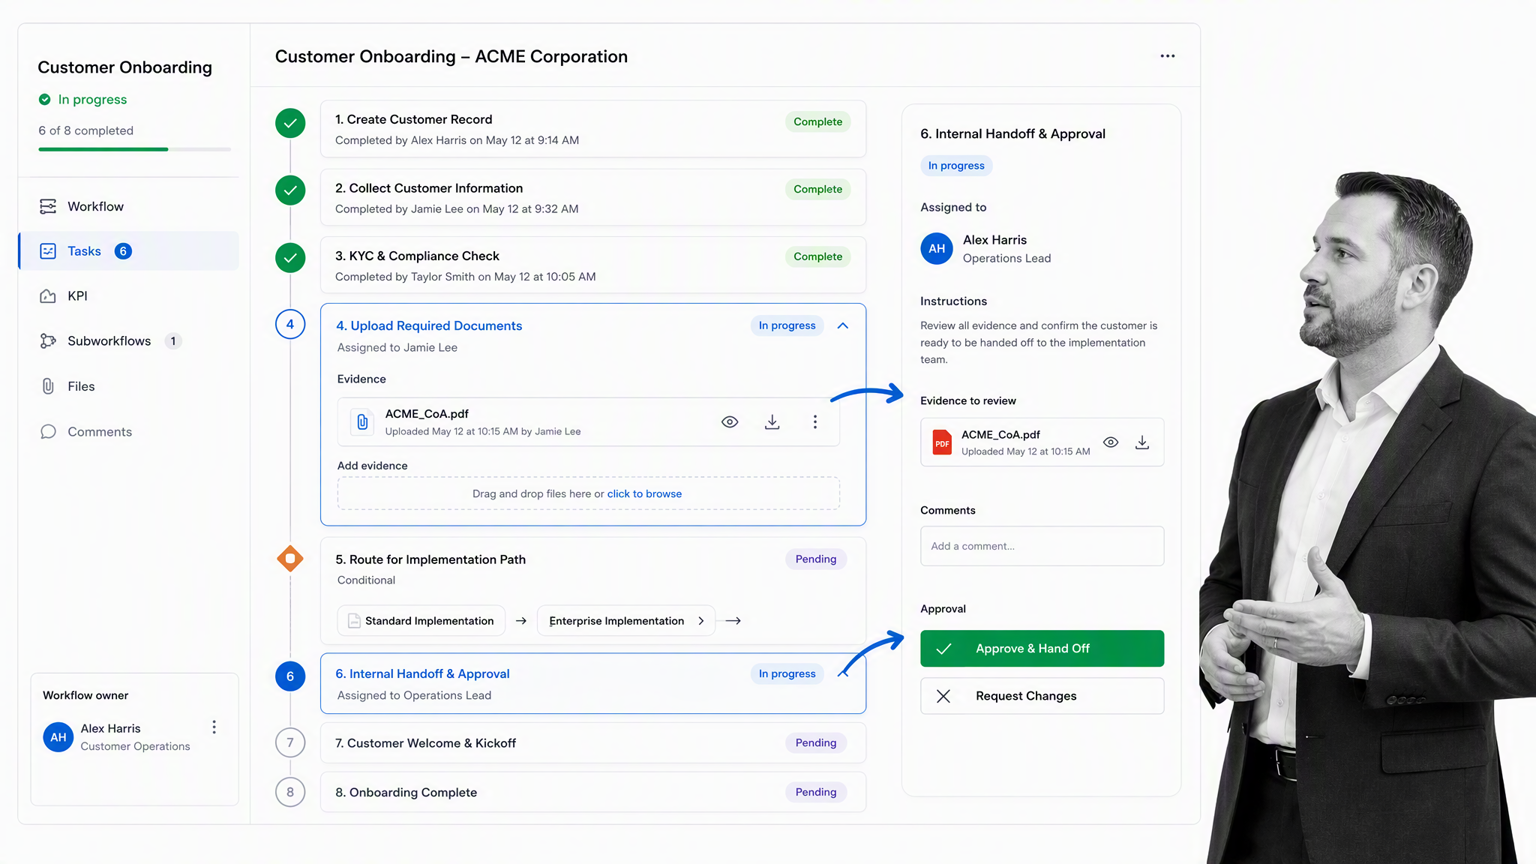Screen dimensions: 1536x864
Task: Open the Workflow section in sidebar
Action: tap(128, 206)
